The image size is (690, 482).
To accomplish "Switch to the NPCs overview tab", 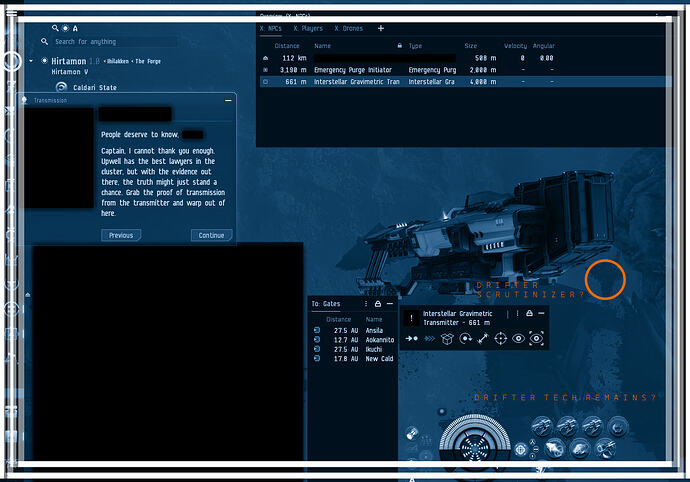I will pos(271,28).
